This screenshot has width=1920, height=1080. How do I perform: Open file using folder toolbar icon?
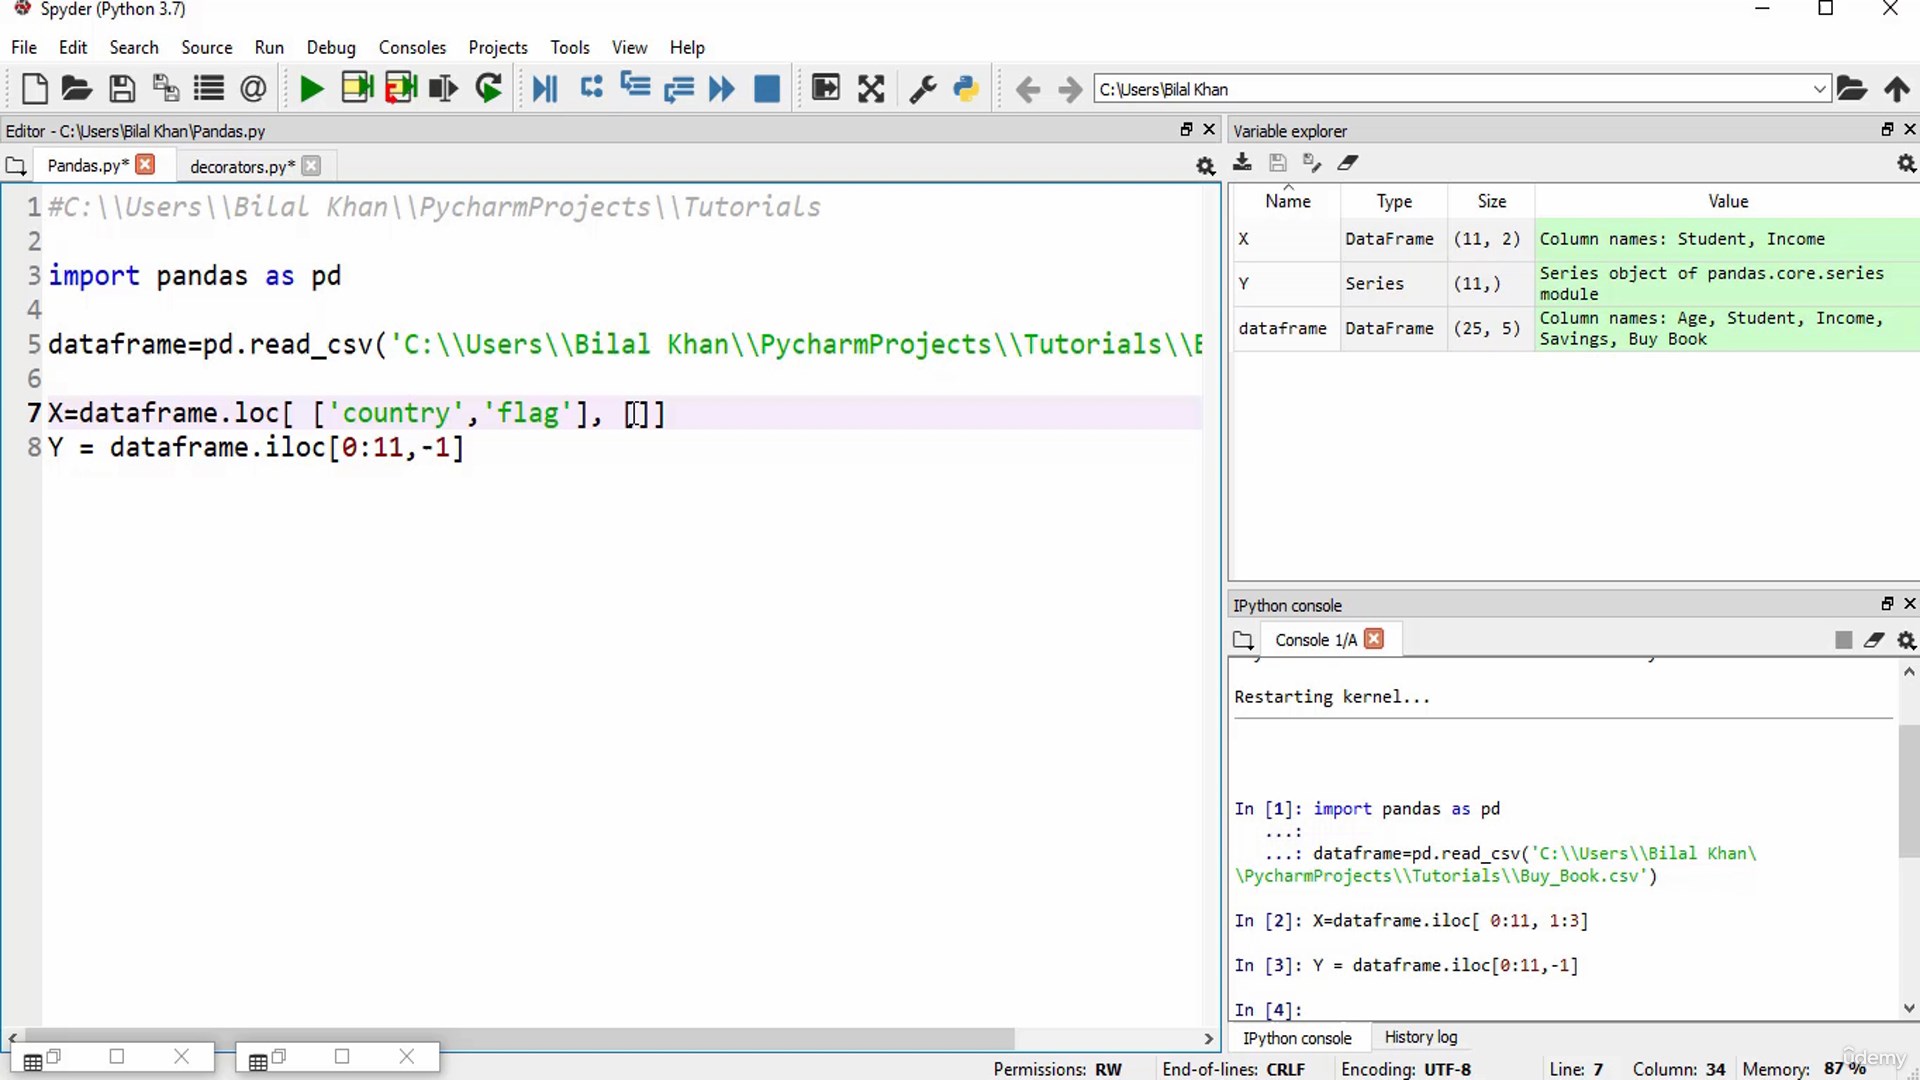point(77,89)
